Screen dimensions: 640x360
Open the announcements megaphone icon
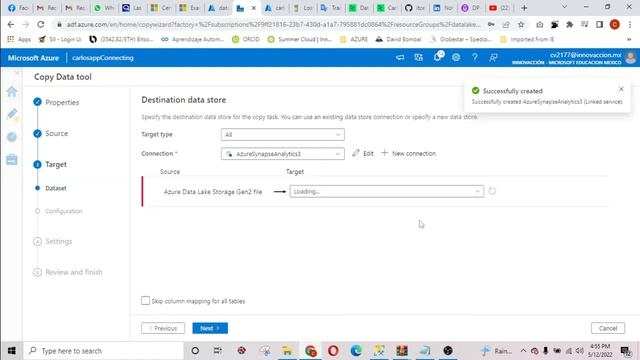[400, 58]
